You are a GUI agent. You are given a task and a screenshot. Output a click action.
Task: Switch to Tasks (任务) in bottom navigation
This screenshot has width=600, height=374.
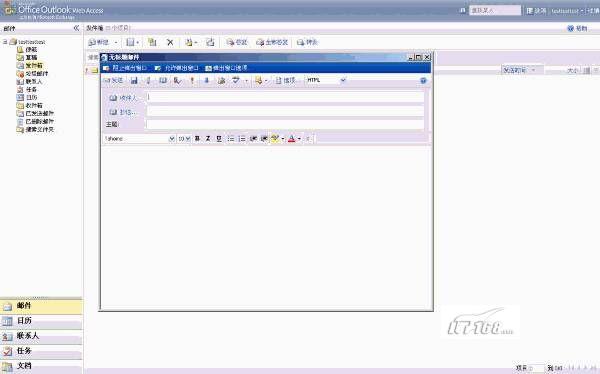click(x=41, y=351)
